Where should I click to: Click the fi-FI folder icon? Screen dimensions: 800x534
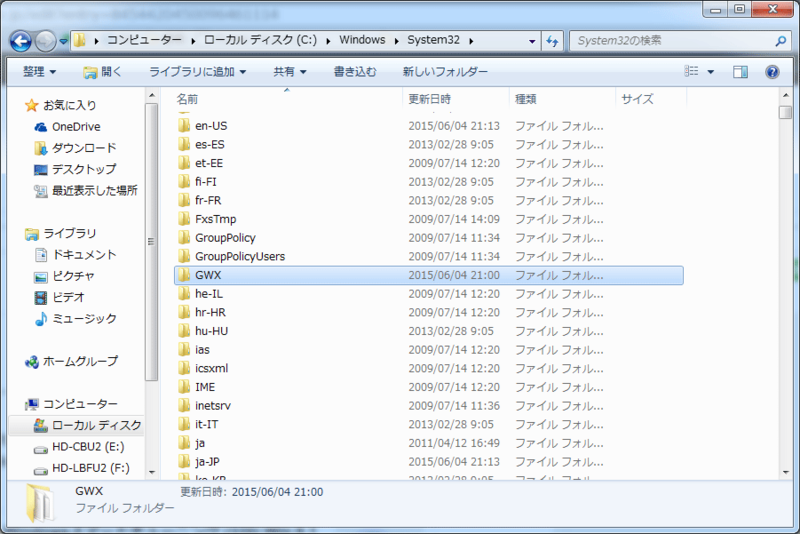coord(184,182)
